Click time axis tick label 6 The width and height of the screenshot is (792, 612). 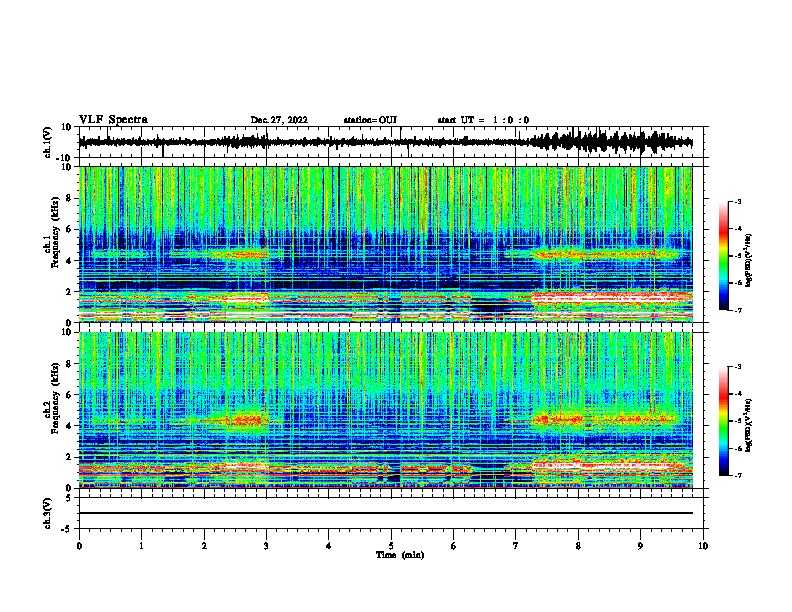(x=453, y=546)
